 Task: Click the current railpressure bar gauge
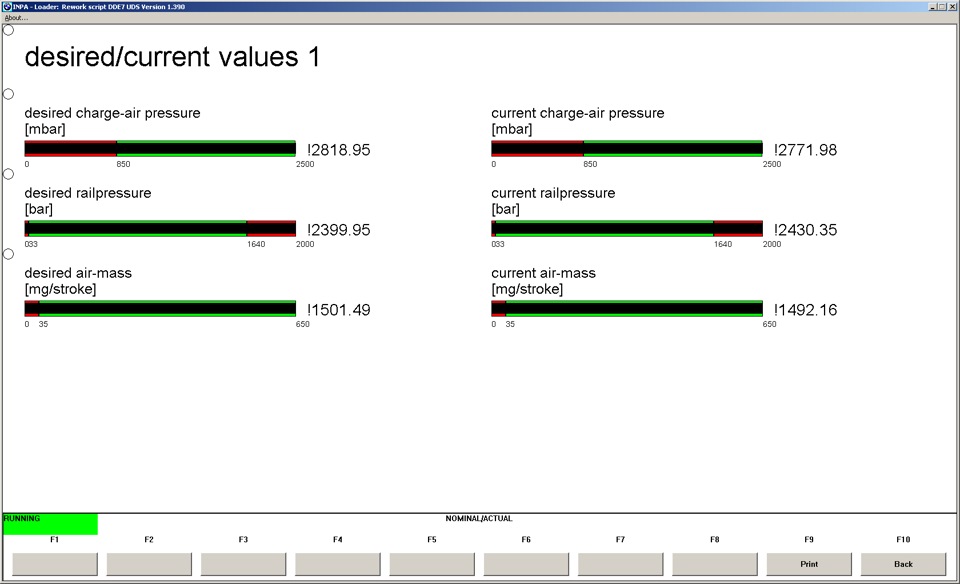point(627,229)
